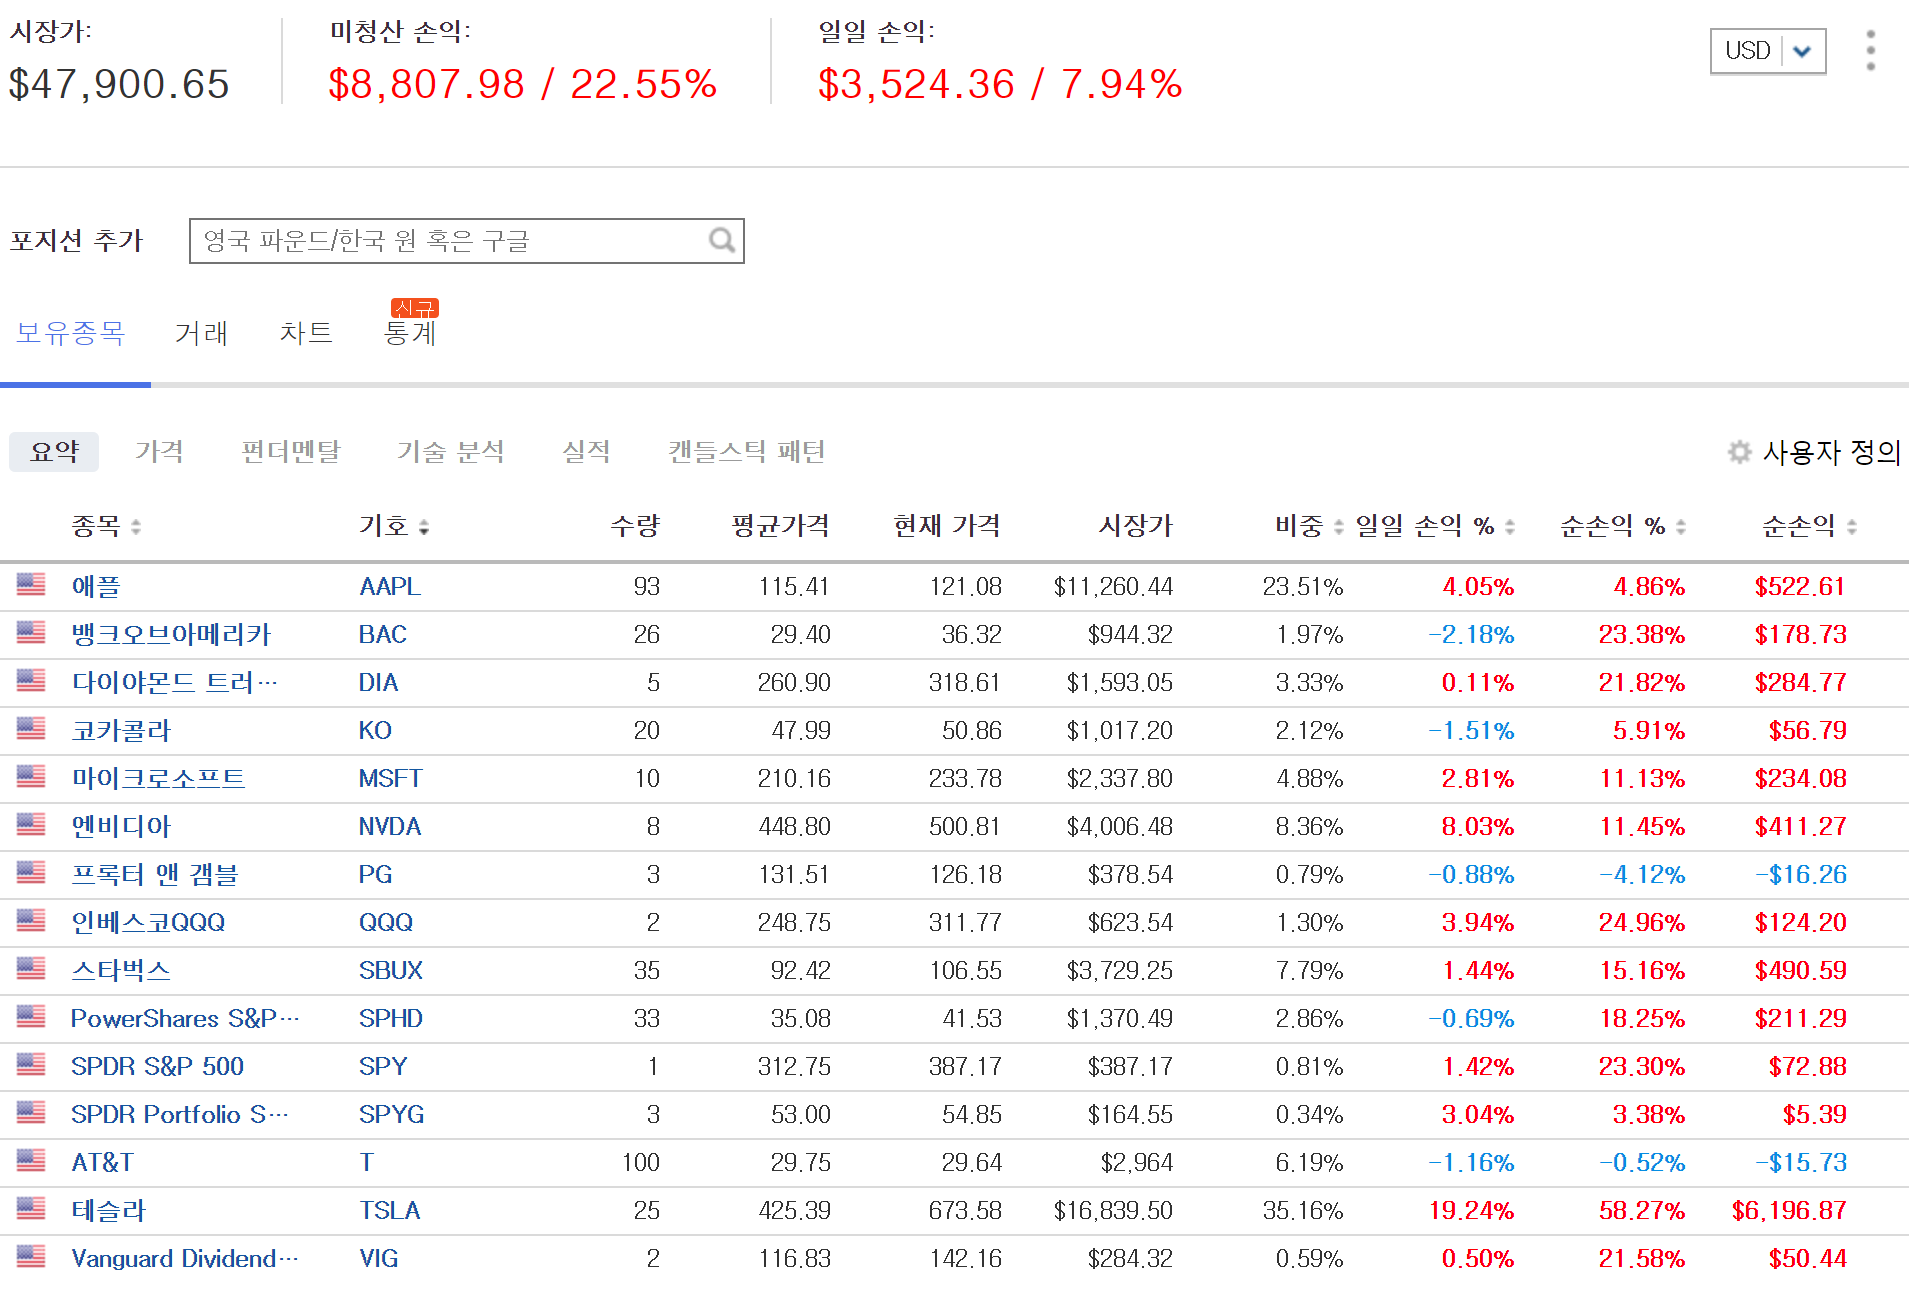Select the 펀더멘탈 view
The image size is (1909, 1295).
click(290, 452)
